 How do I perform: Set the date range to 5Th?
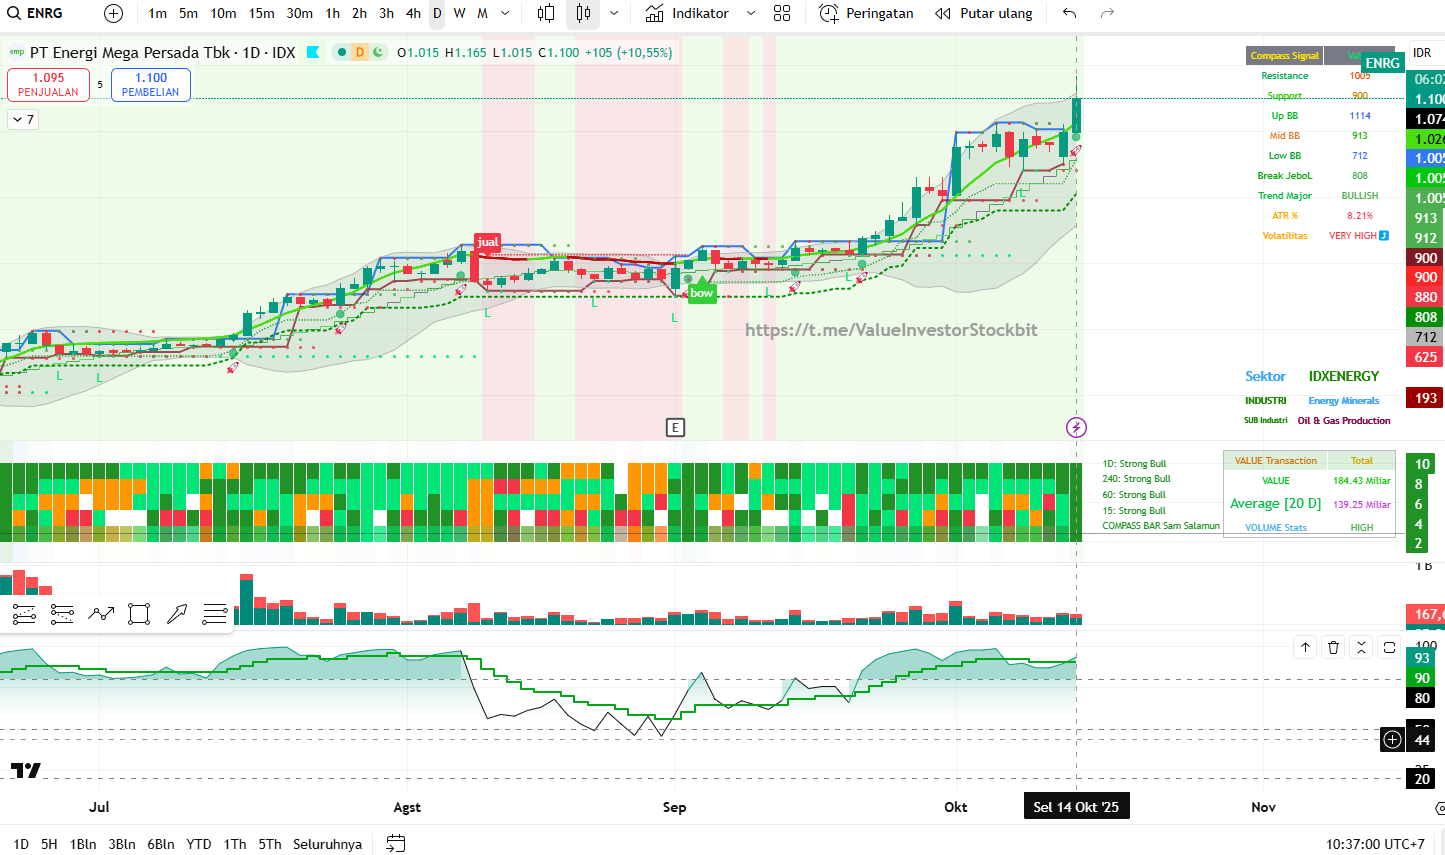point(270,844)
